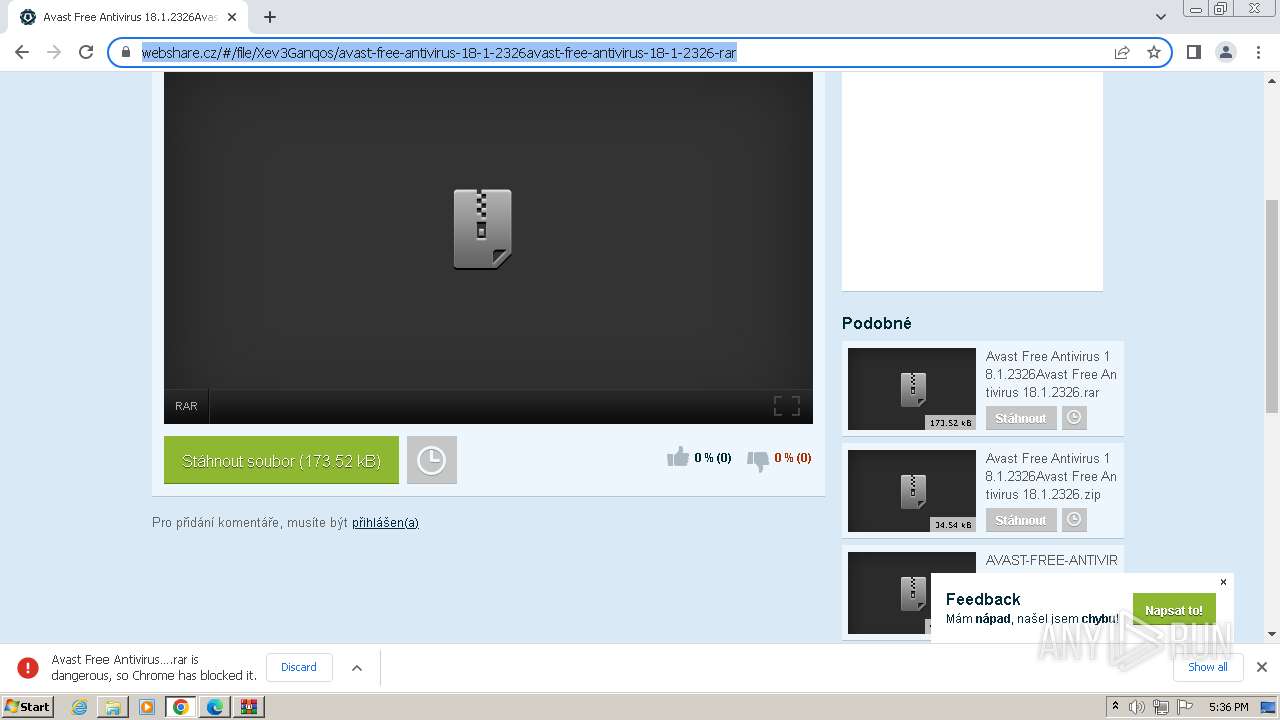Open a new browser tab
Image resolution: width=1280 pixels, height=720 pixels.
click(270, 17)
